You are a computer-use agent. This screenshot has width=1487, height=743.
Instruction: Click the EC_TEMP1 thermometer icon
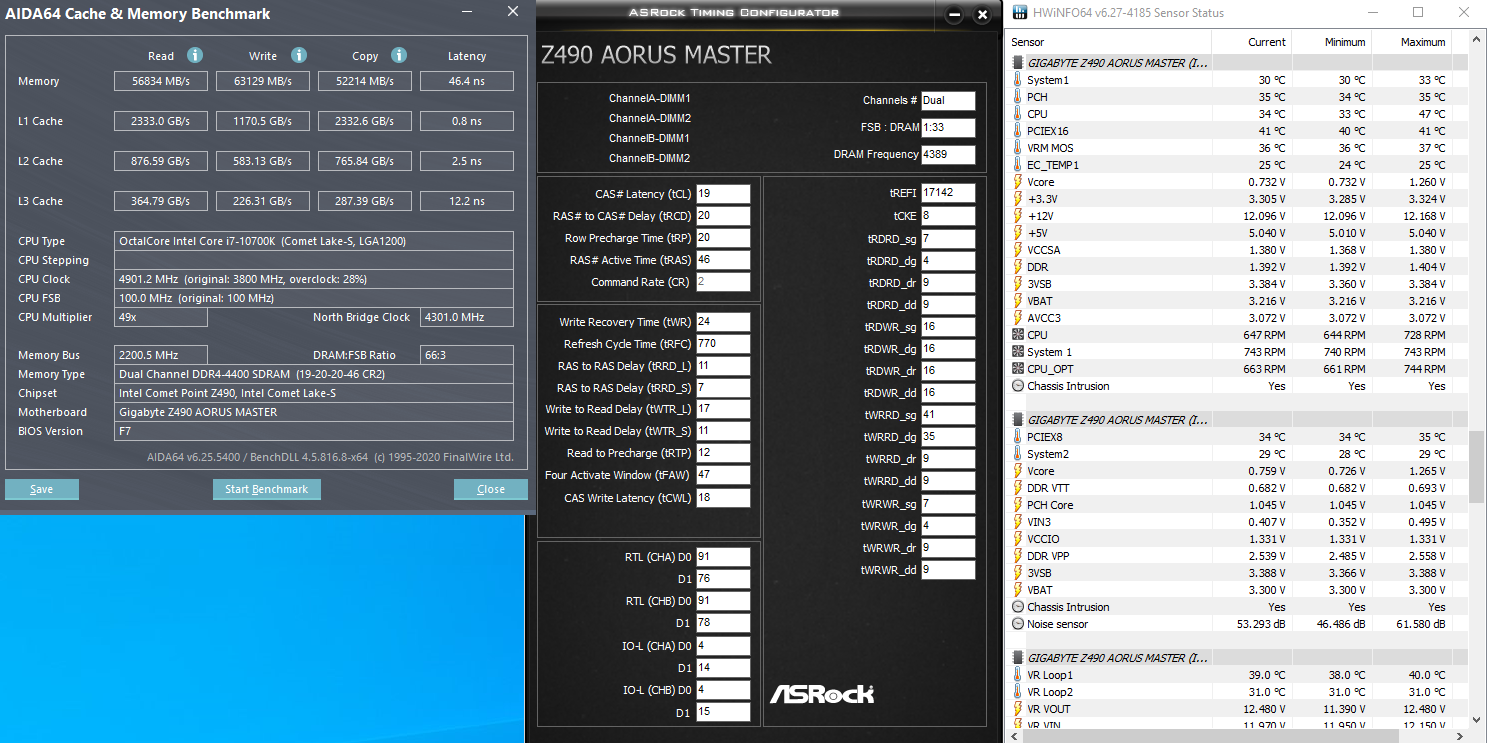pyautogui.click(x=1018, y=165)
